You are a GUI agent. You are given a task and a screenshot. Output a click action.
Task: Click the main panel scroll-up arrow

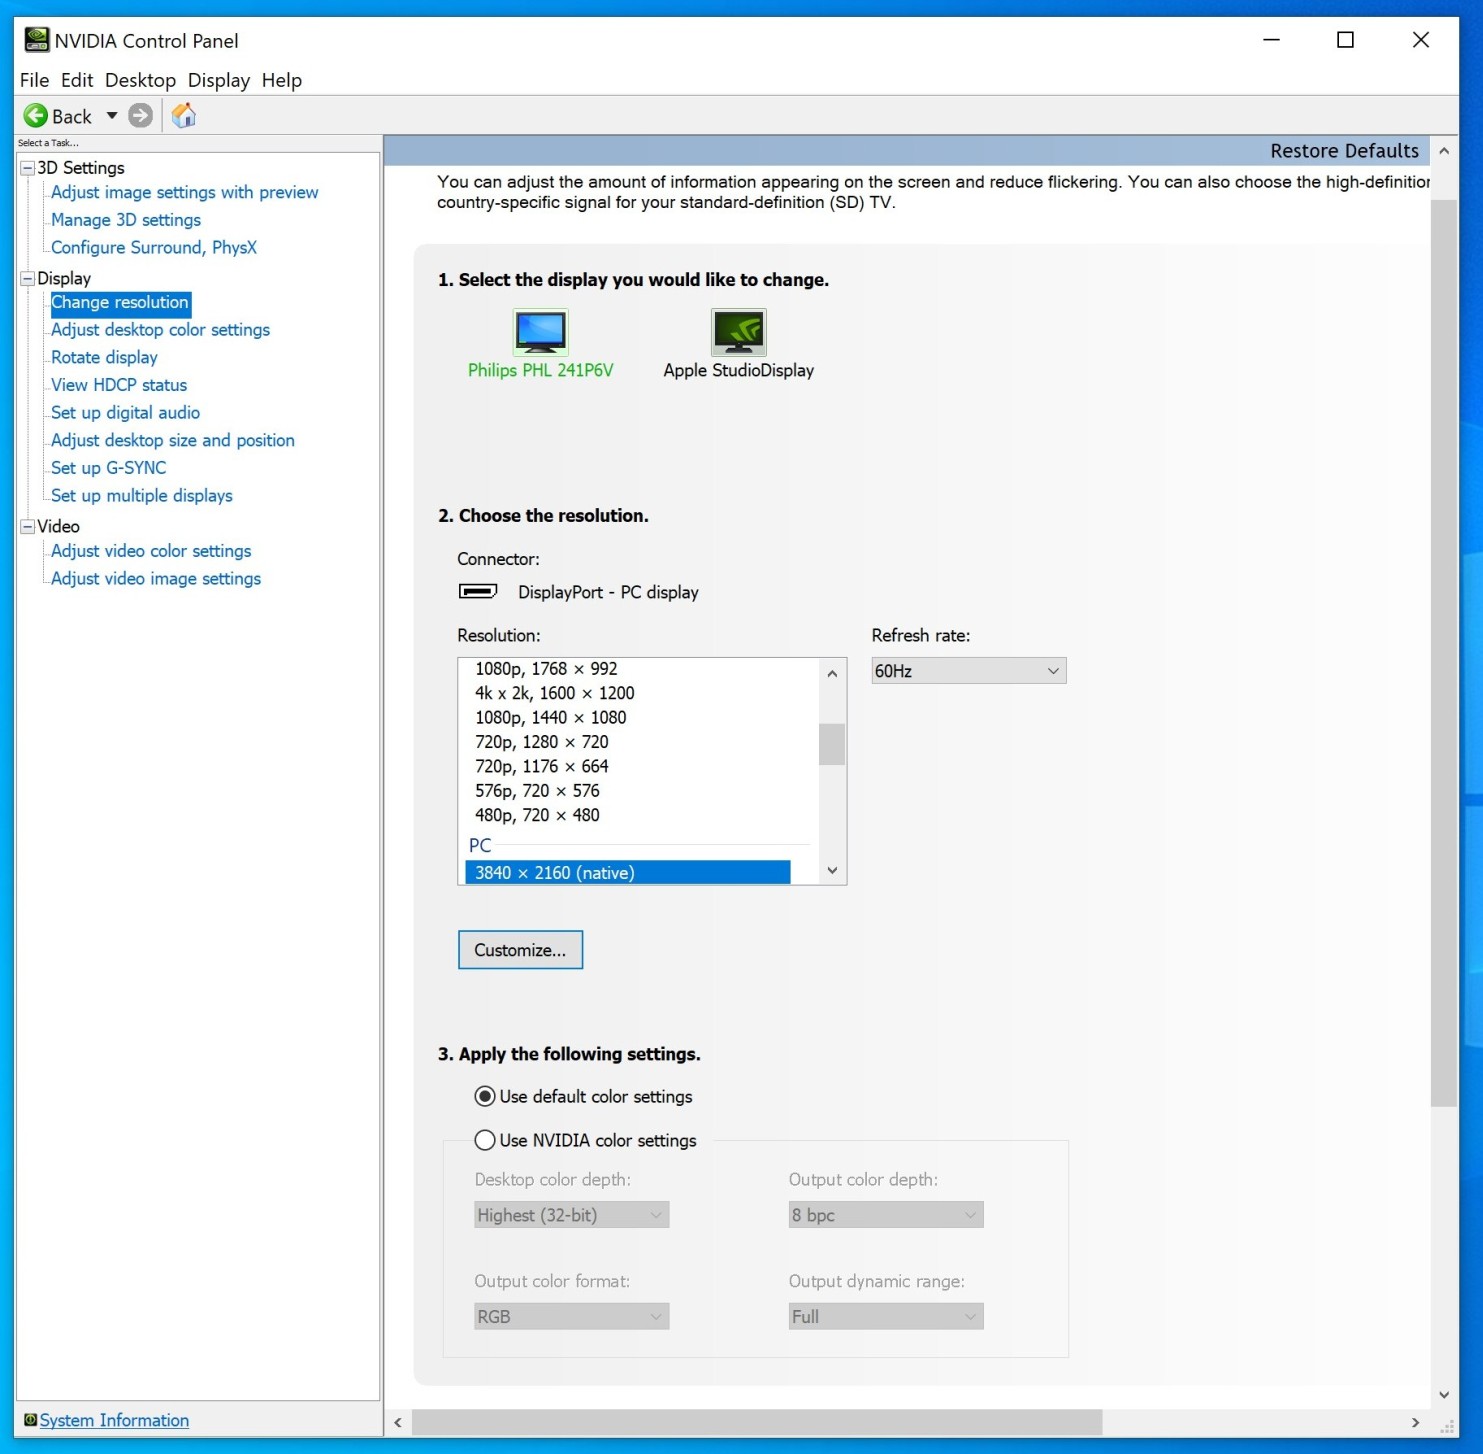pos(1444,151)
